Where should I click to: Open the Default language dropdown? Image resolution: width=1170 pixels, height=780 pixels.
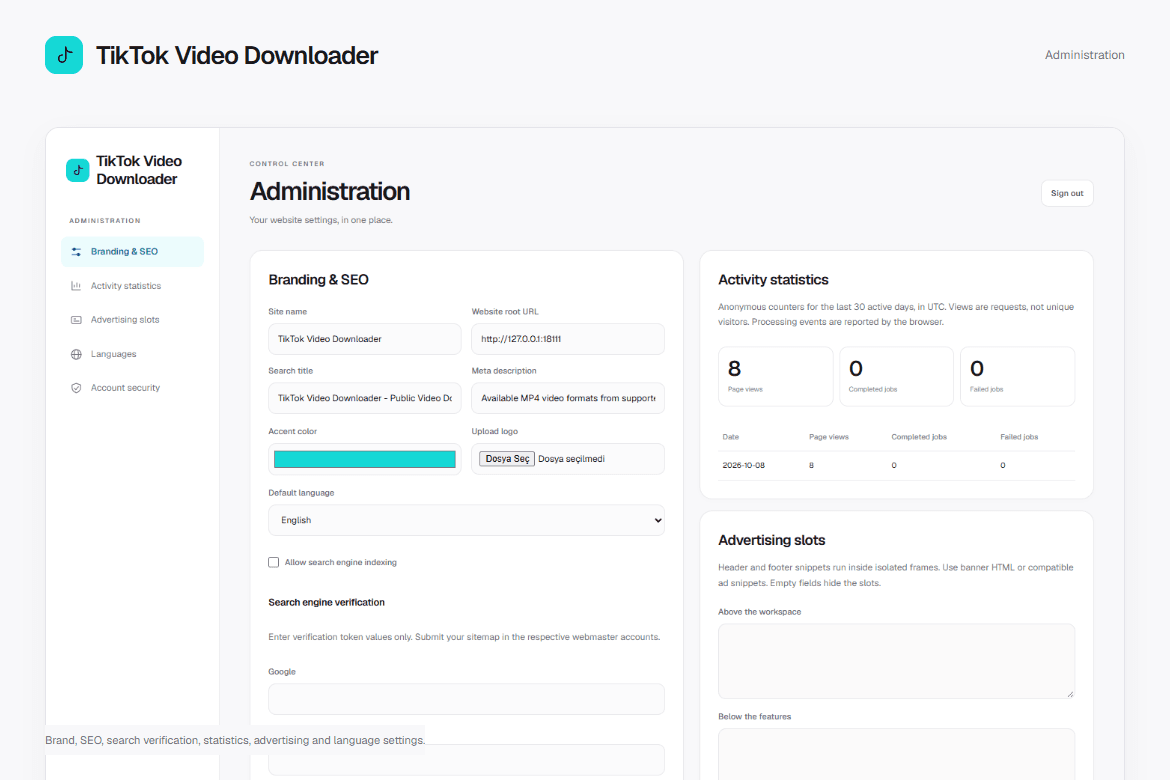point(466,520)
